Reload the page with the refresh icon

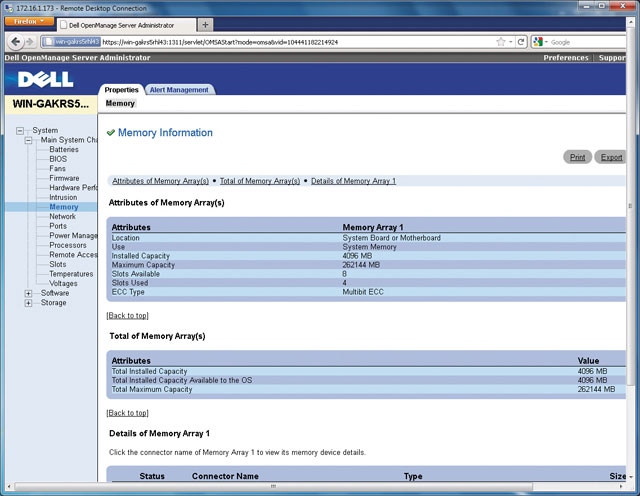521,42
